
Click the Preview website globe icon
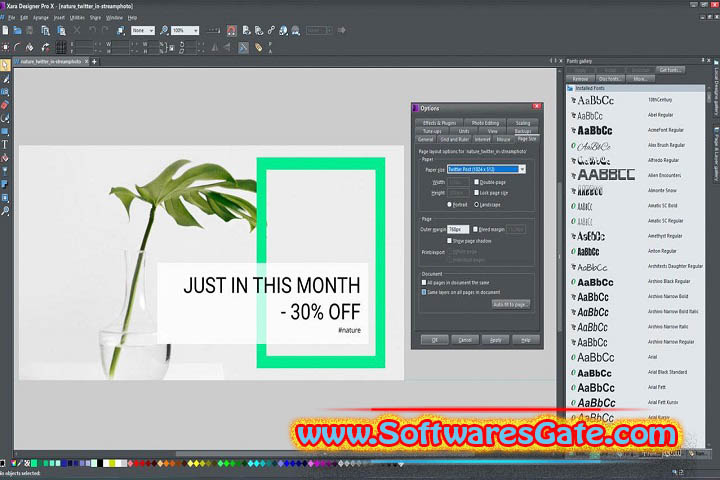coord(283,30)
